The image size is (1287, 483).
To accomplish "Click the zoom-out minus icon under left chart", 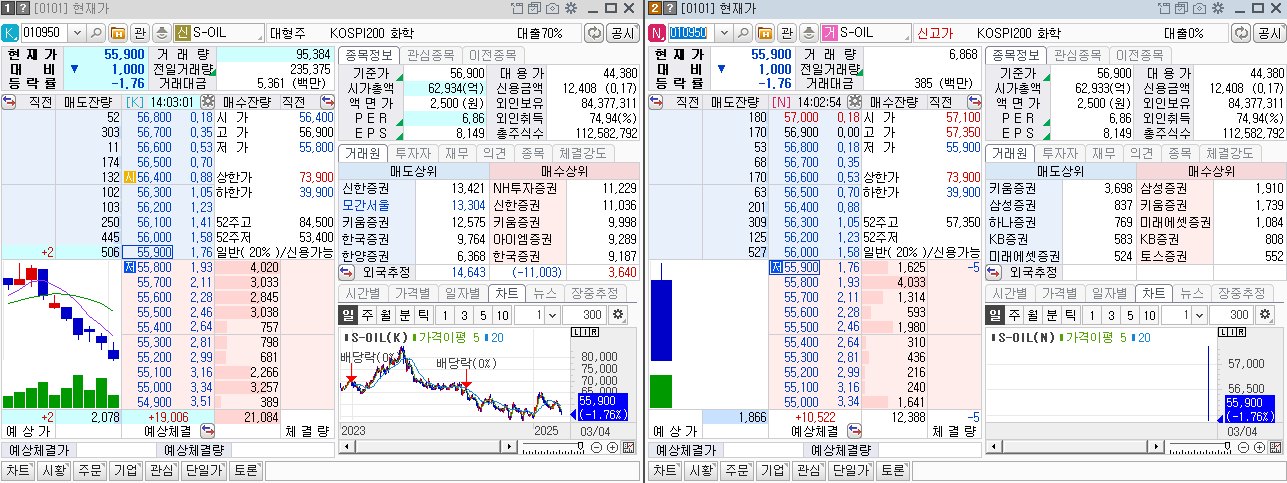I will click(x=598, y=447).
